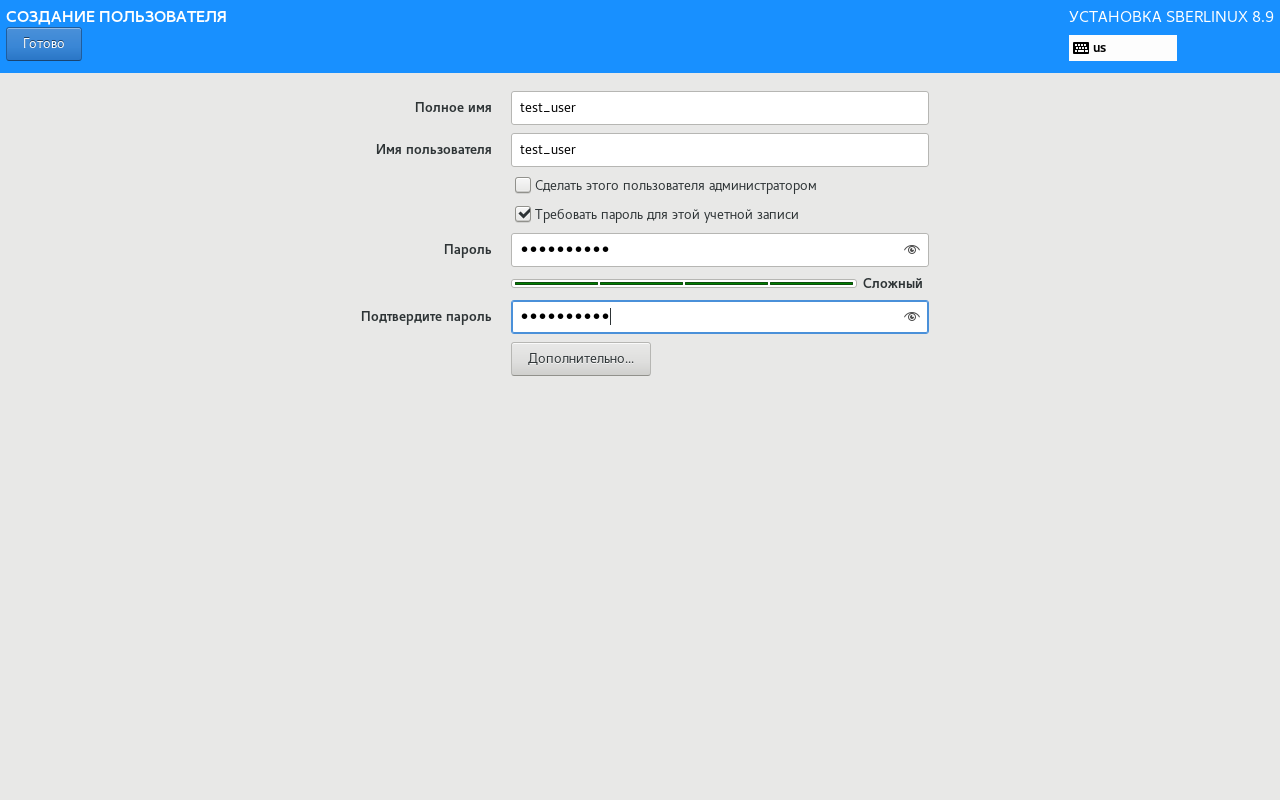Uncheck the require password checkbox
Viewport: 1280px width, 800px height.
523,214
